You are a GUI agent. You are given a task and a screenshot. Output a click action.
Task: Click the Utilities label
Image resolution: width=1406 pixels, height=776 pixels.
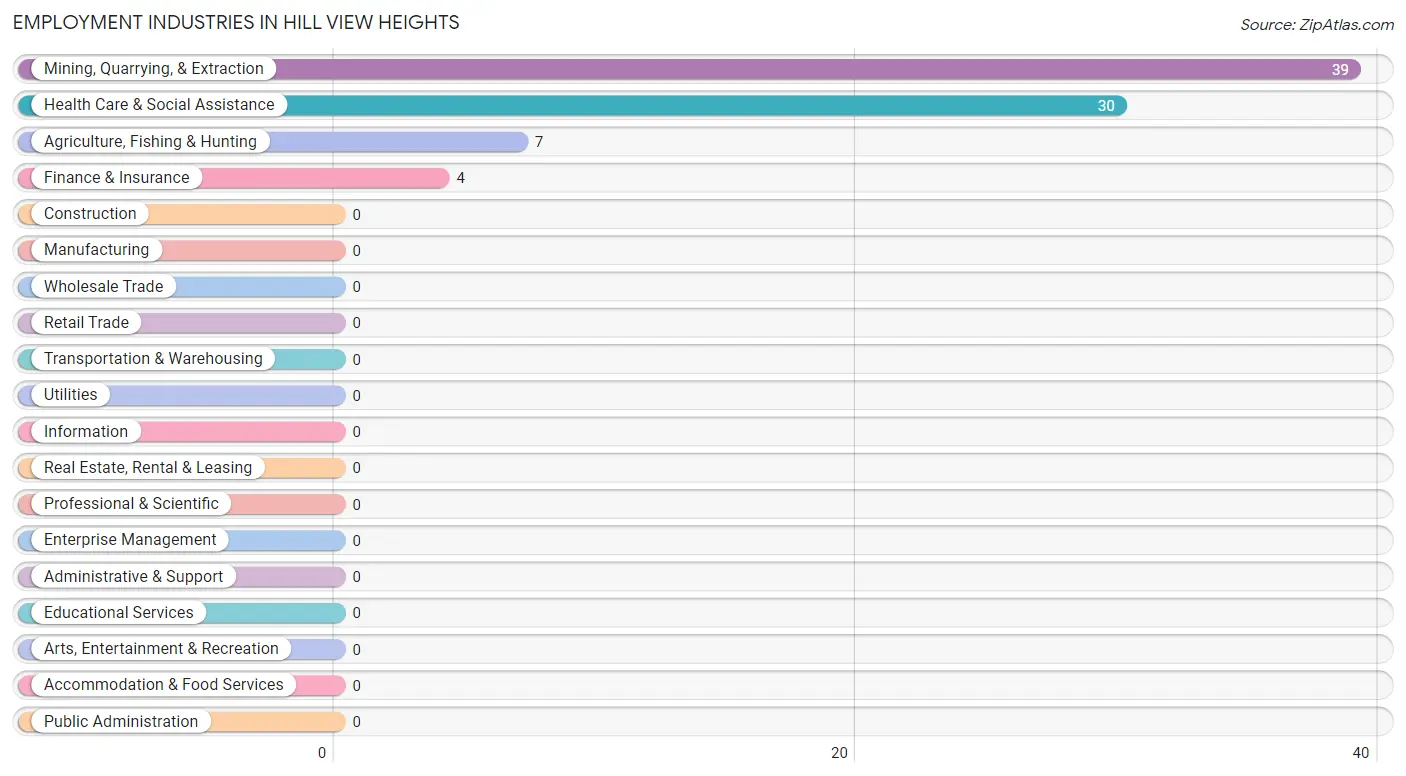click(70, 395)
